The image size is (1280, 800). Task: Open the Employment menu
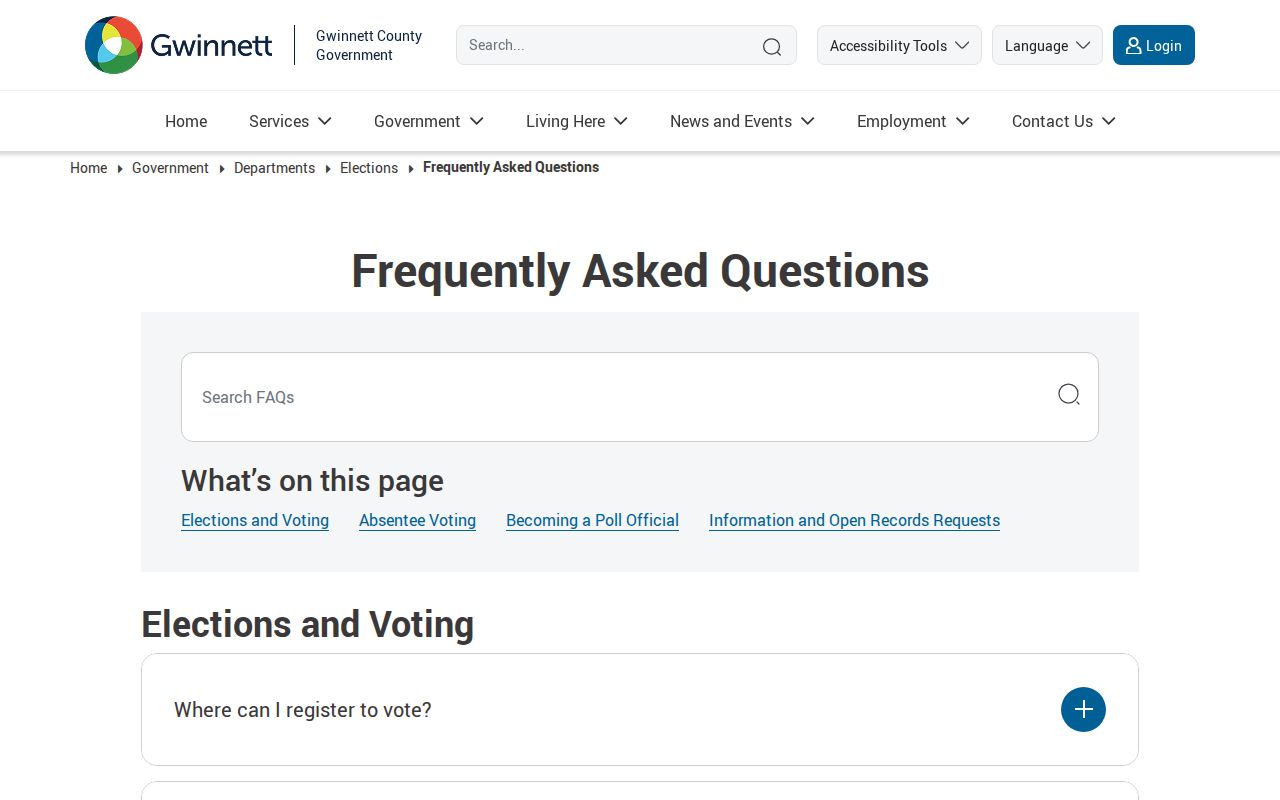(x=913, y=121)
